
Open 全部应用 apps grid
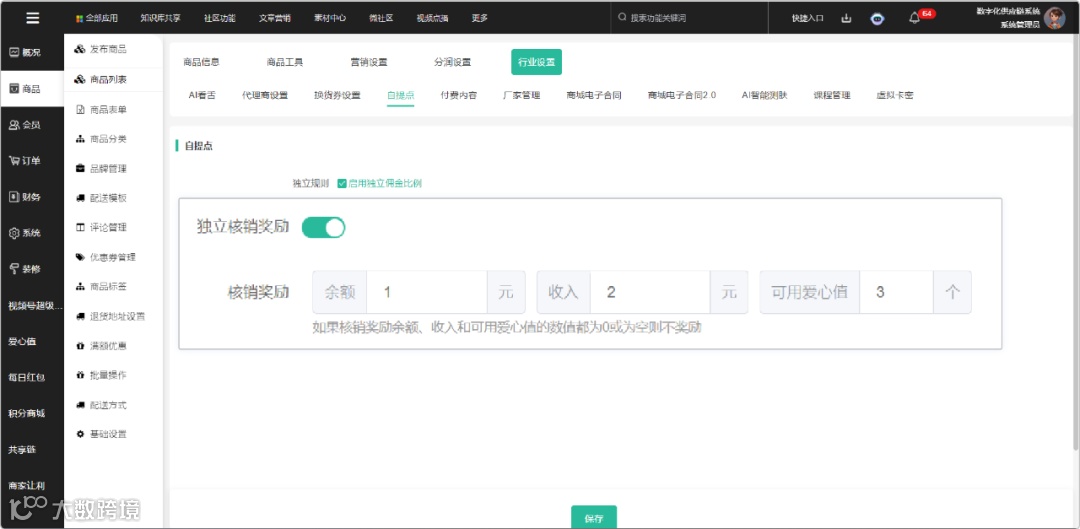pyautogui.click(x=96, y=19)
